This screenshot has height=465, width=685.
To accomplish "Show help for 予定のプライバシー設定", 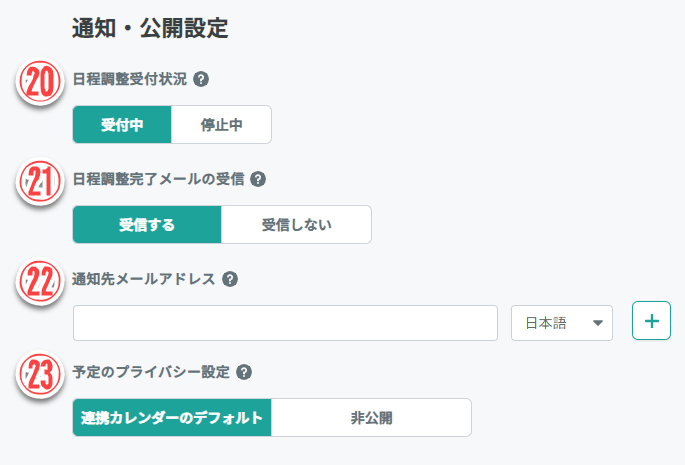I will [x=244, y=372].
